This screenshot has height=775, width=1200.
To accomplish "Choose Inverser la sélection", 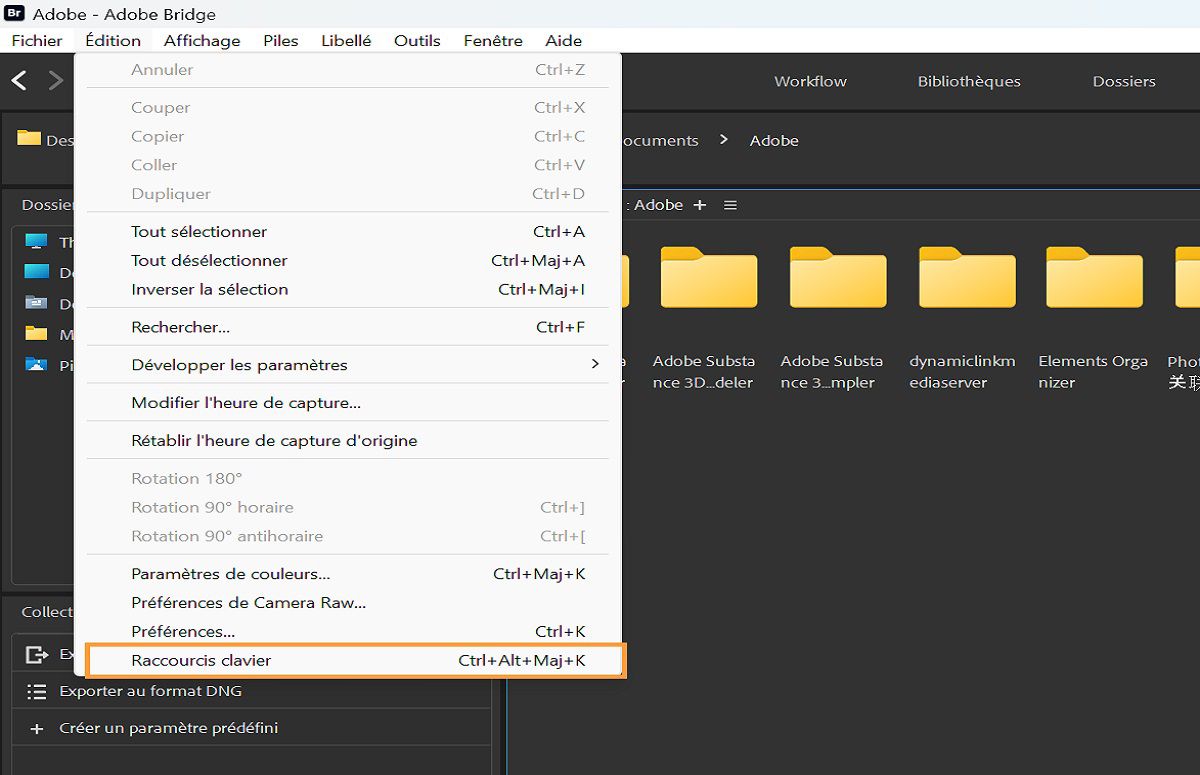I will (348, 290).
